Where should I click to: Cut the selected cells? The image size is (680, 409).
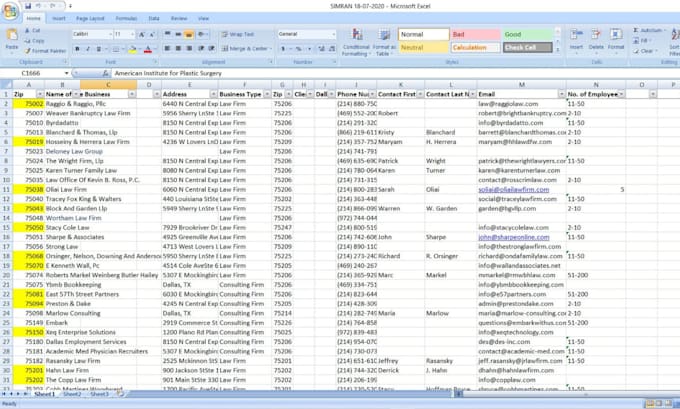[x=33, y=31]
